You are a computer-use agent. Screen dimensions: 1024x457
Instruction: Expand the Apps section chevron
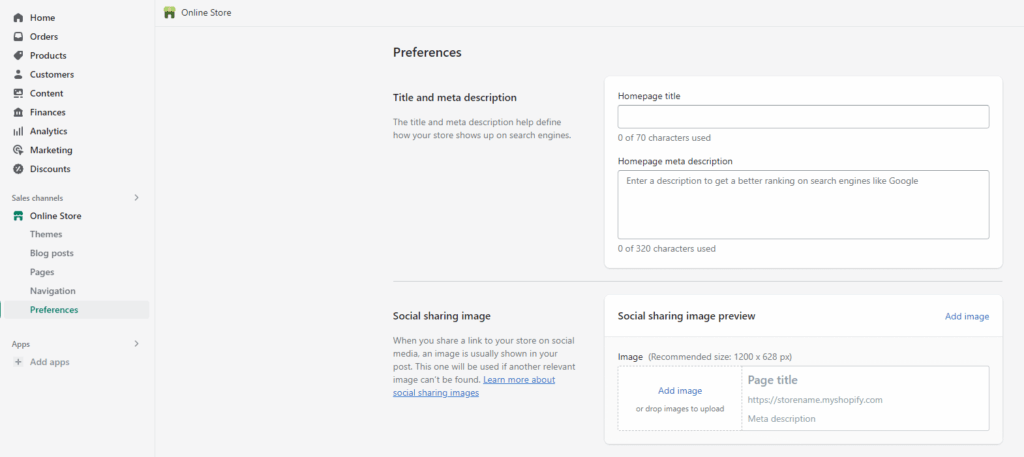click(x=136, y=344)
